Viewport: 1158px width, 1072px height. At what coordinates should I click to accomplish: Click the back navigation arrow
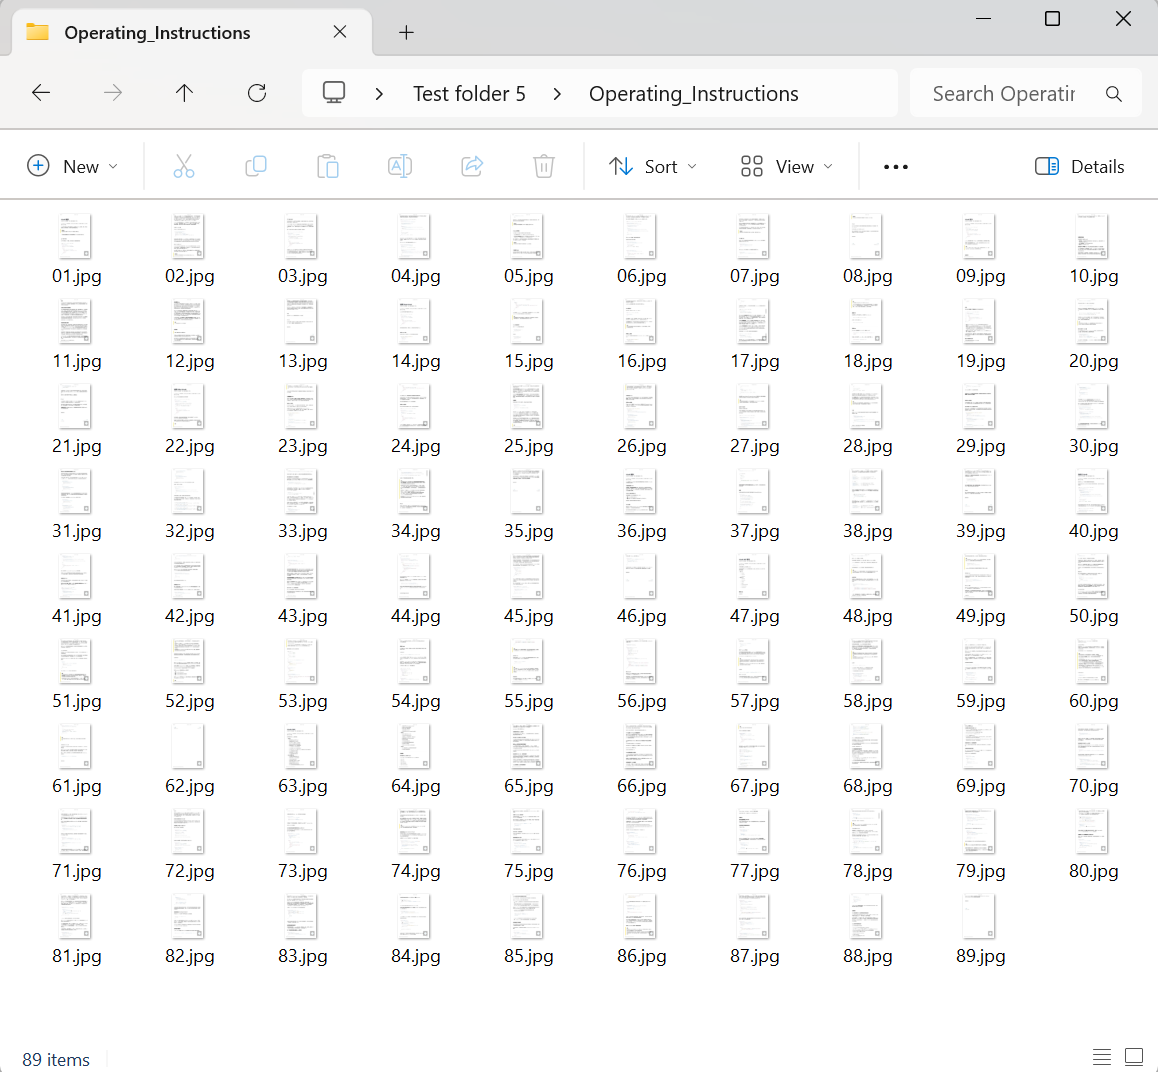point(41,93)
